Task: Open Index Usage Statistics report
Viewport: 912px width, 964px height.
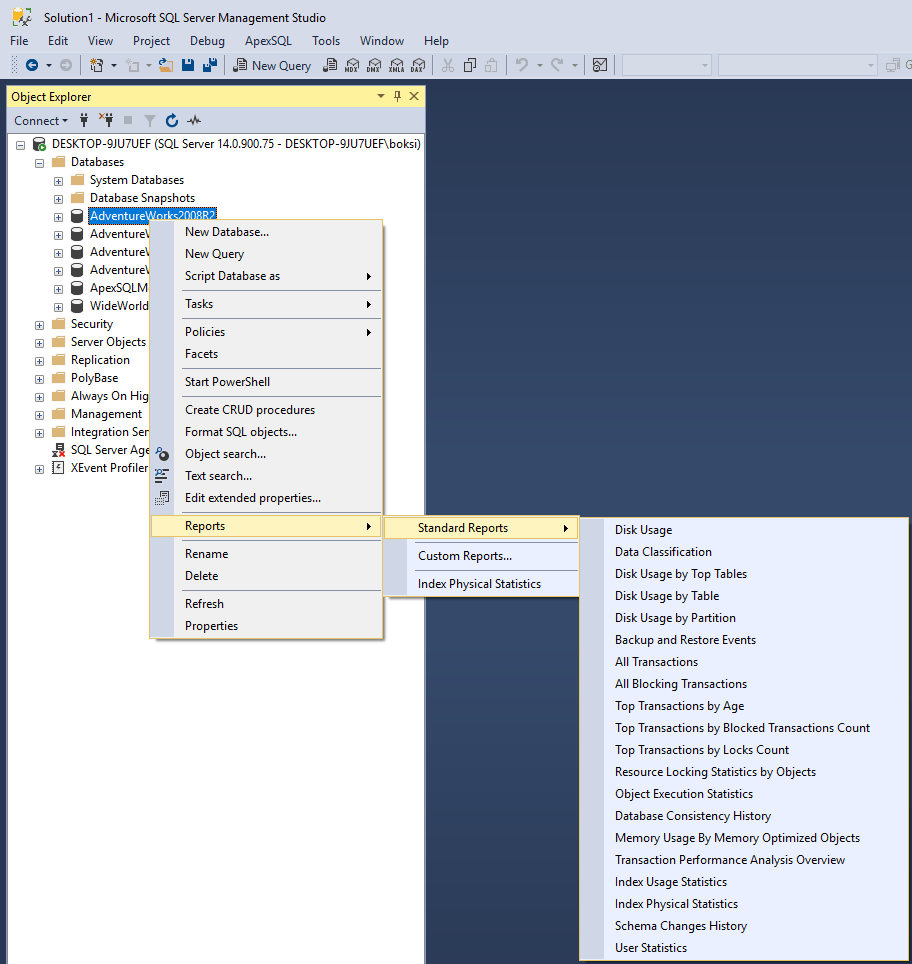Action: click(x=744, y=882)
